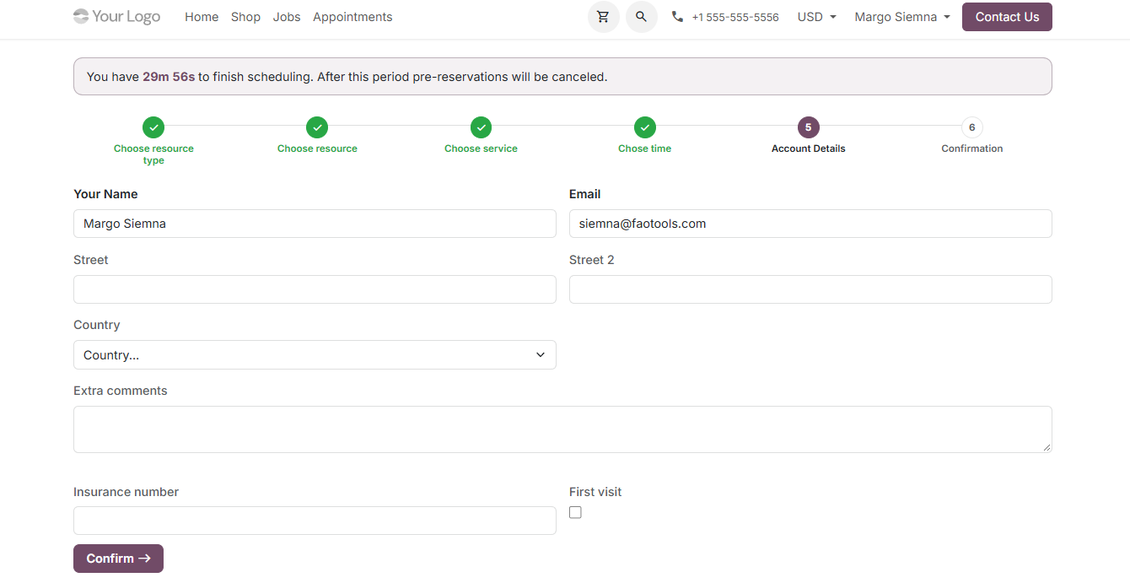Click the phone handset icon
1130x583 pixels.
coord(677,17)
